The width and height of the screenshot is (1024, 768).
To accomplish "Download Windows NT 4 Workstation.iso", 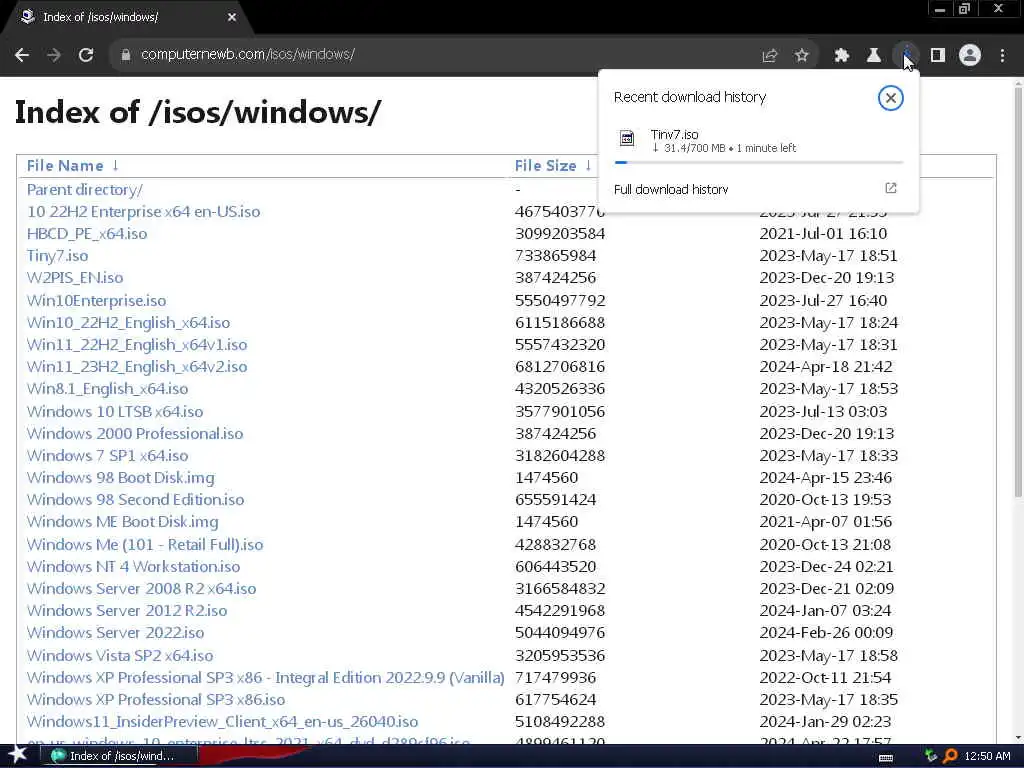I will pos(133,567).
